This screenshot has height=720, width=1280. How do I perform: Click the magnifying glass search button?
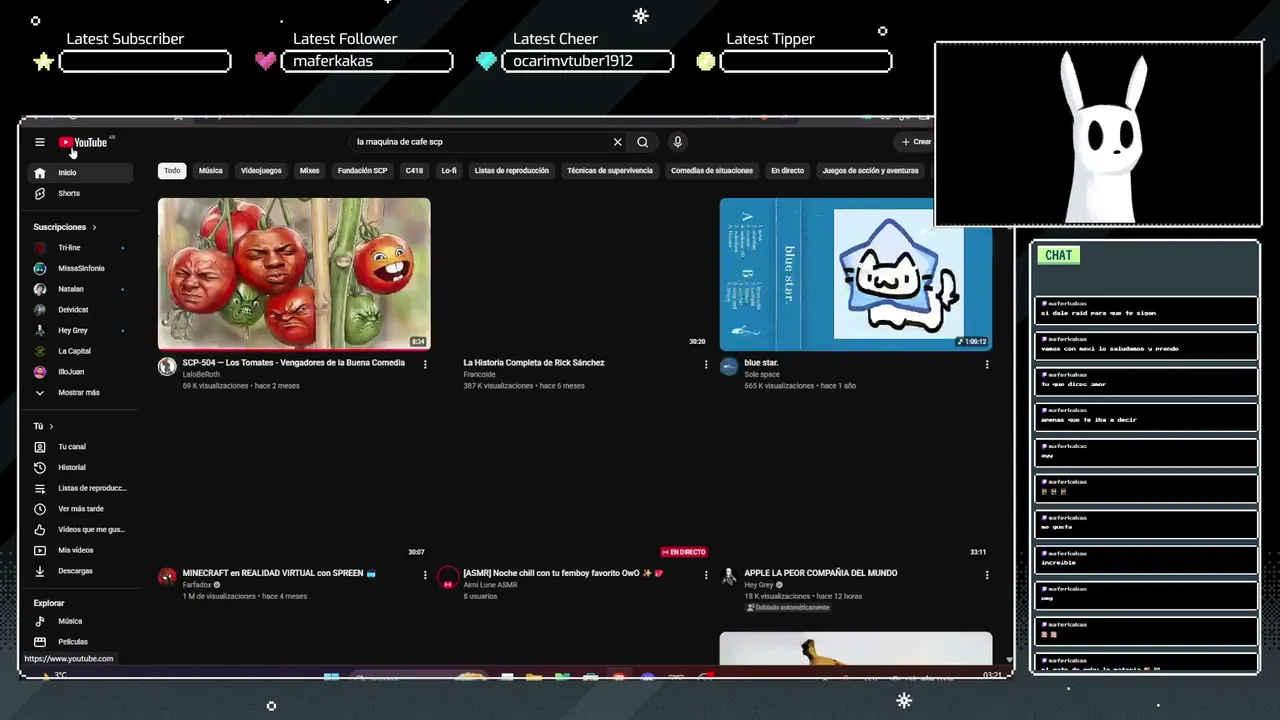pos(643,142)
